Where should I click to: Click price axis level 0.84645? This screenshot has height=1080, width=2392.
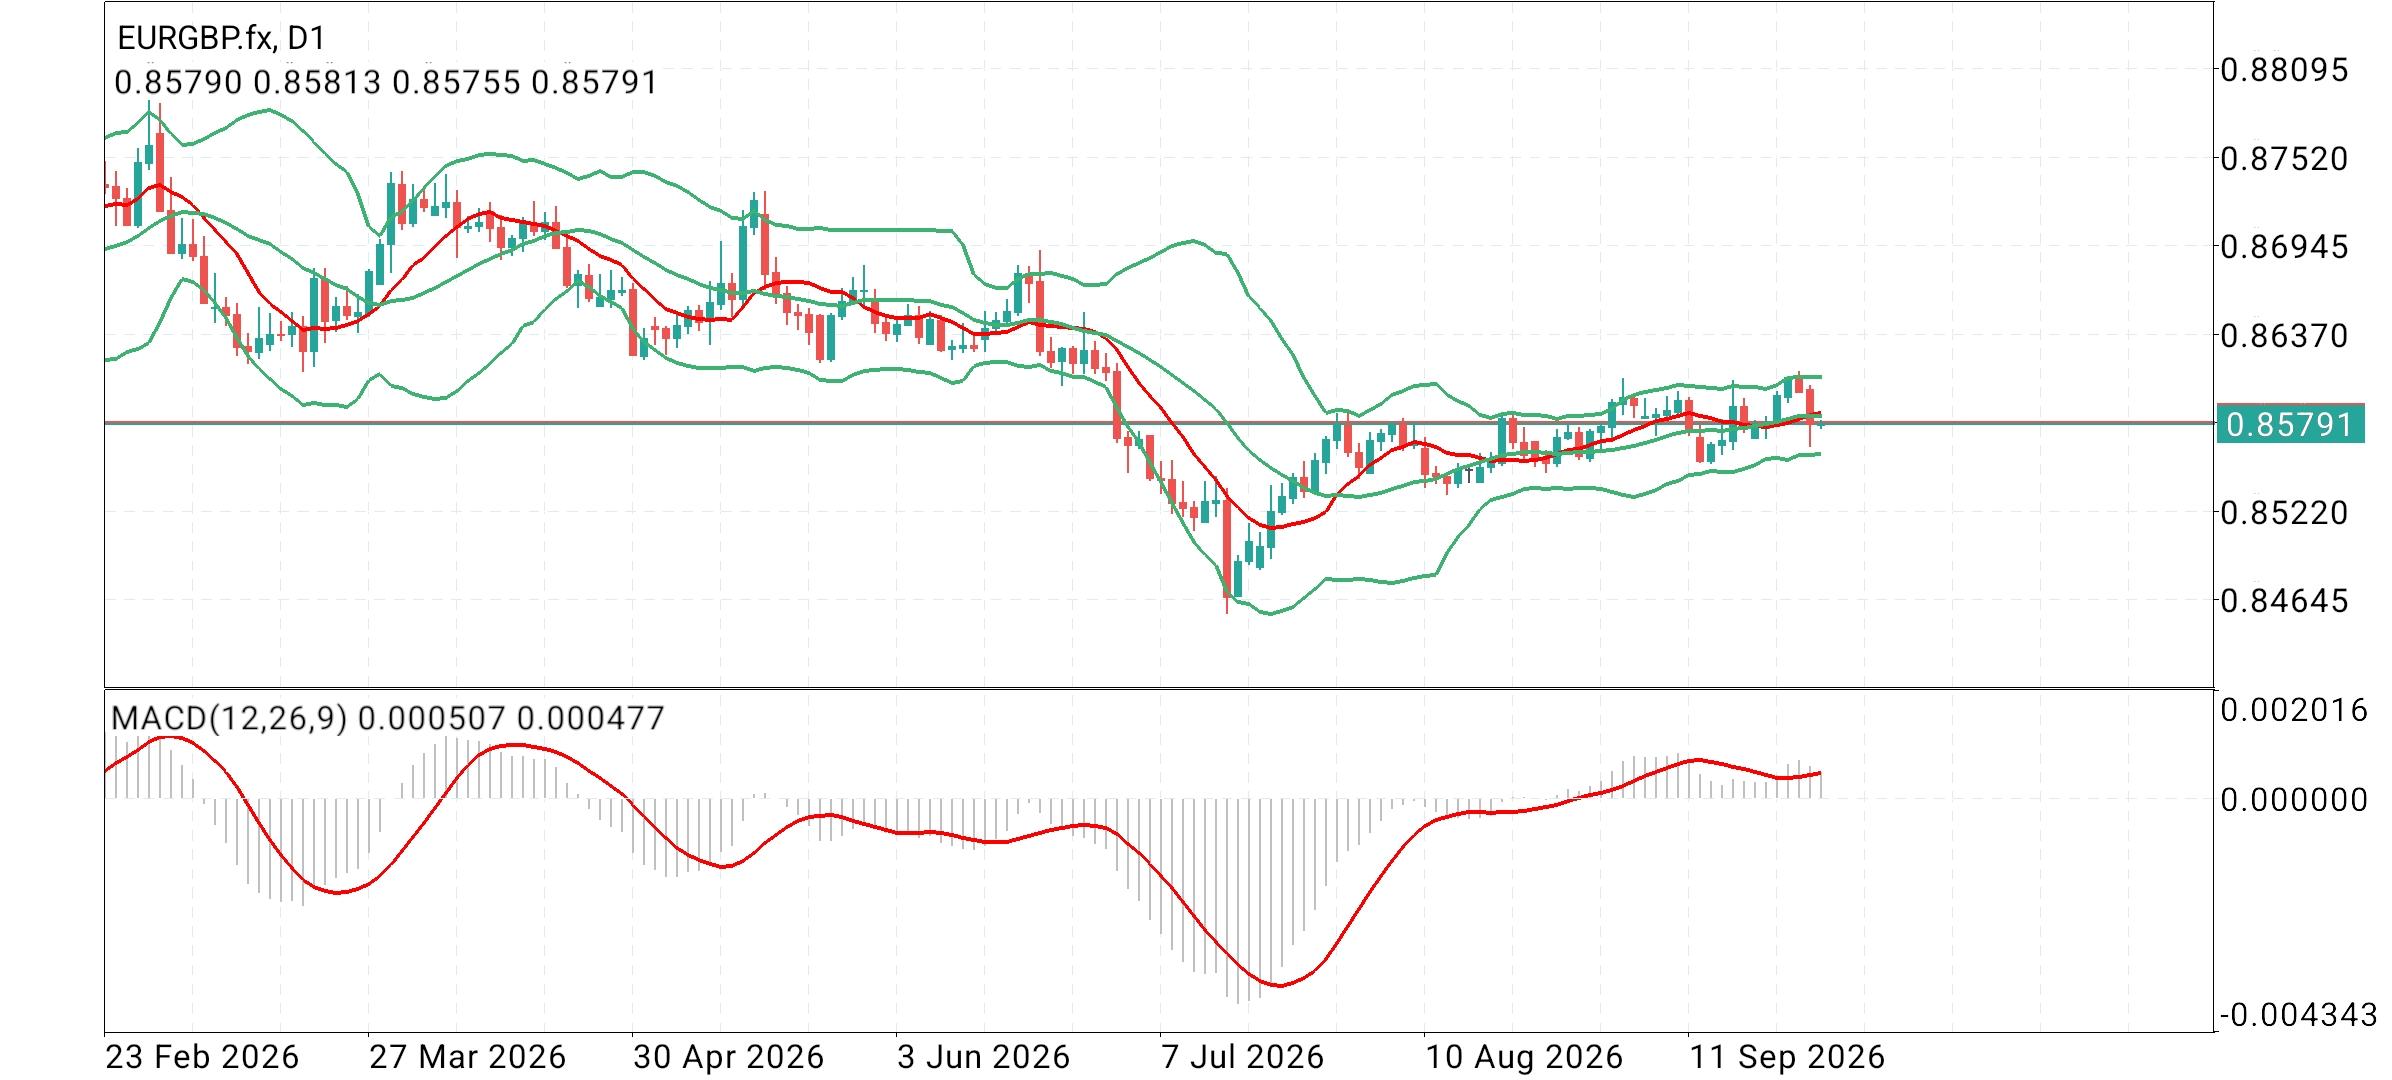pyautogui.click(x=2284, y=600)
